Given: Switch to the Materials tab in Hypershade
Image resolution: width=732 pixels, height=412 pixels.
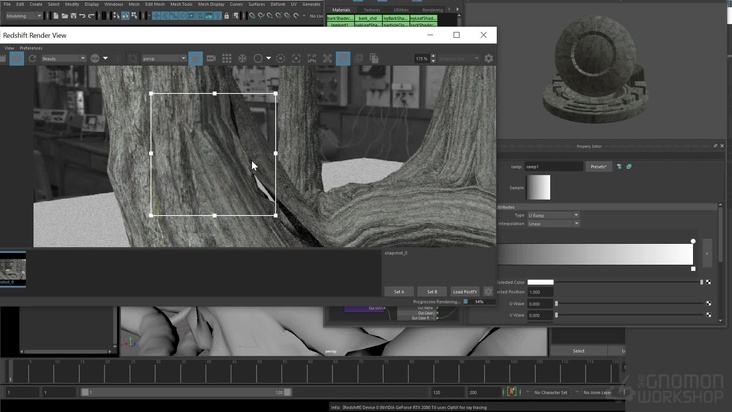Looking at the screenshot, I should (341, 10).
